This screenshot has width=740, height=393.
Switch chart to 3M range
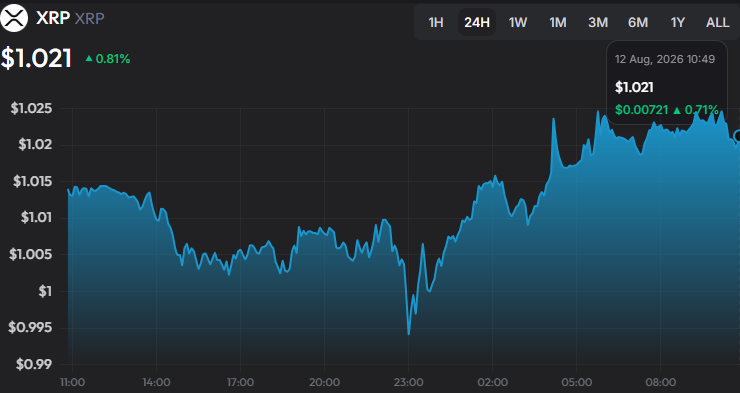(598, 22)
